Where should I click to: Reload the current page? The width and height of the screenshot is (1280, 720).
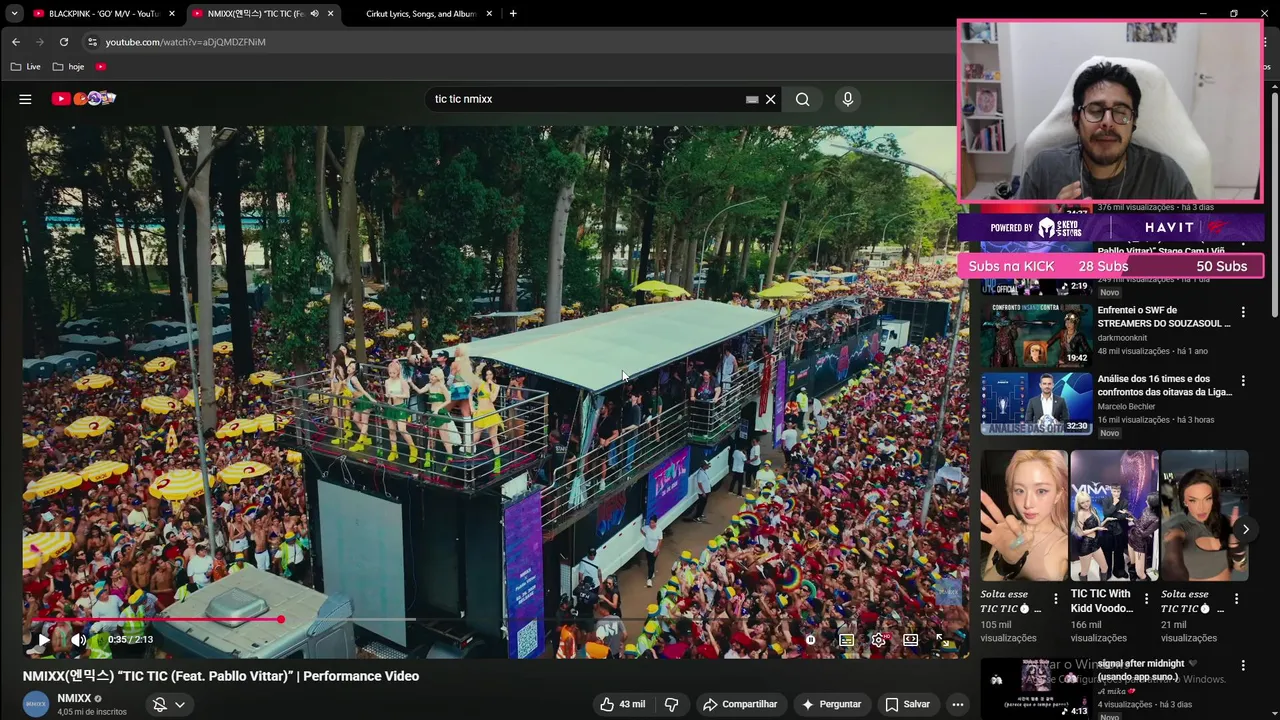point(64,42)
